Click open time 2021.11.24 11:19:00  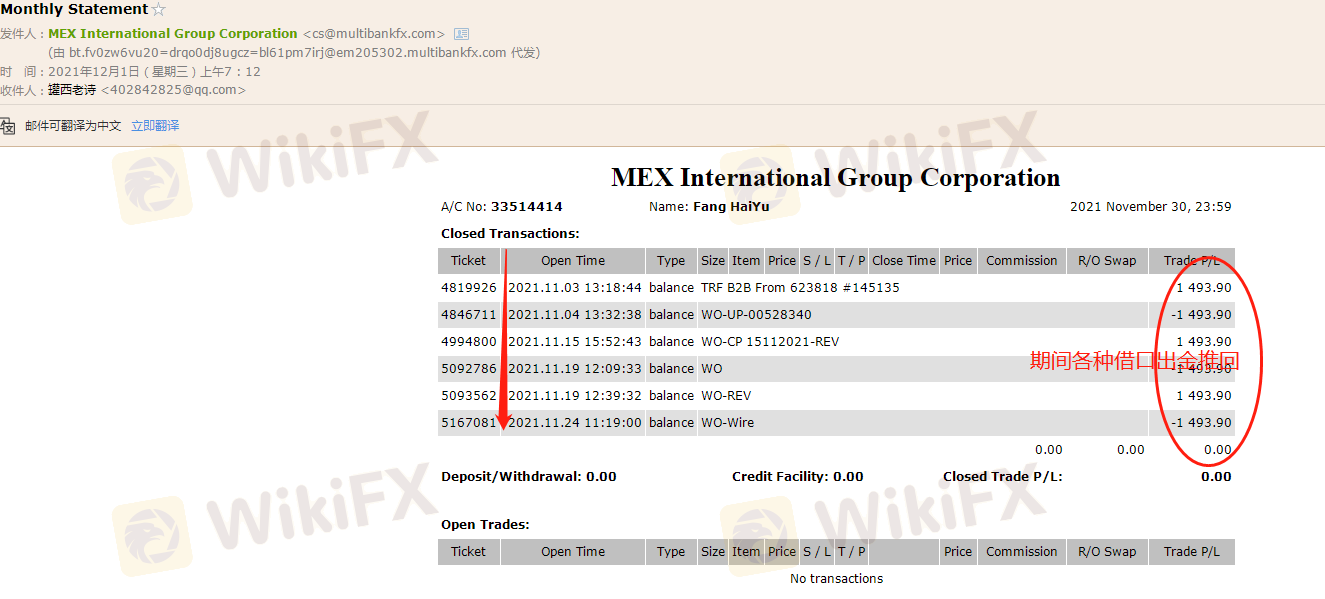575,423
